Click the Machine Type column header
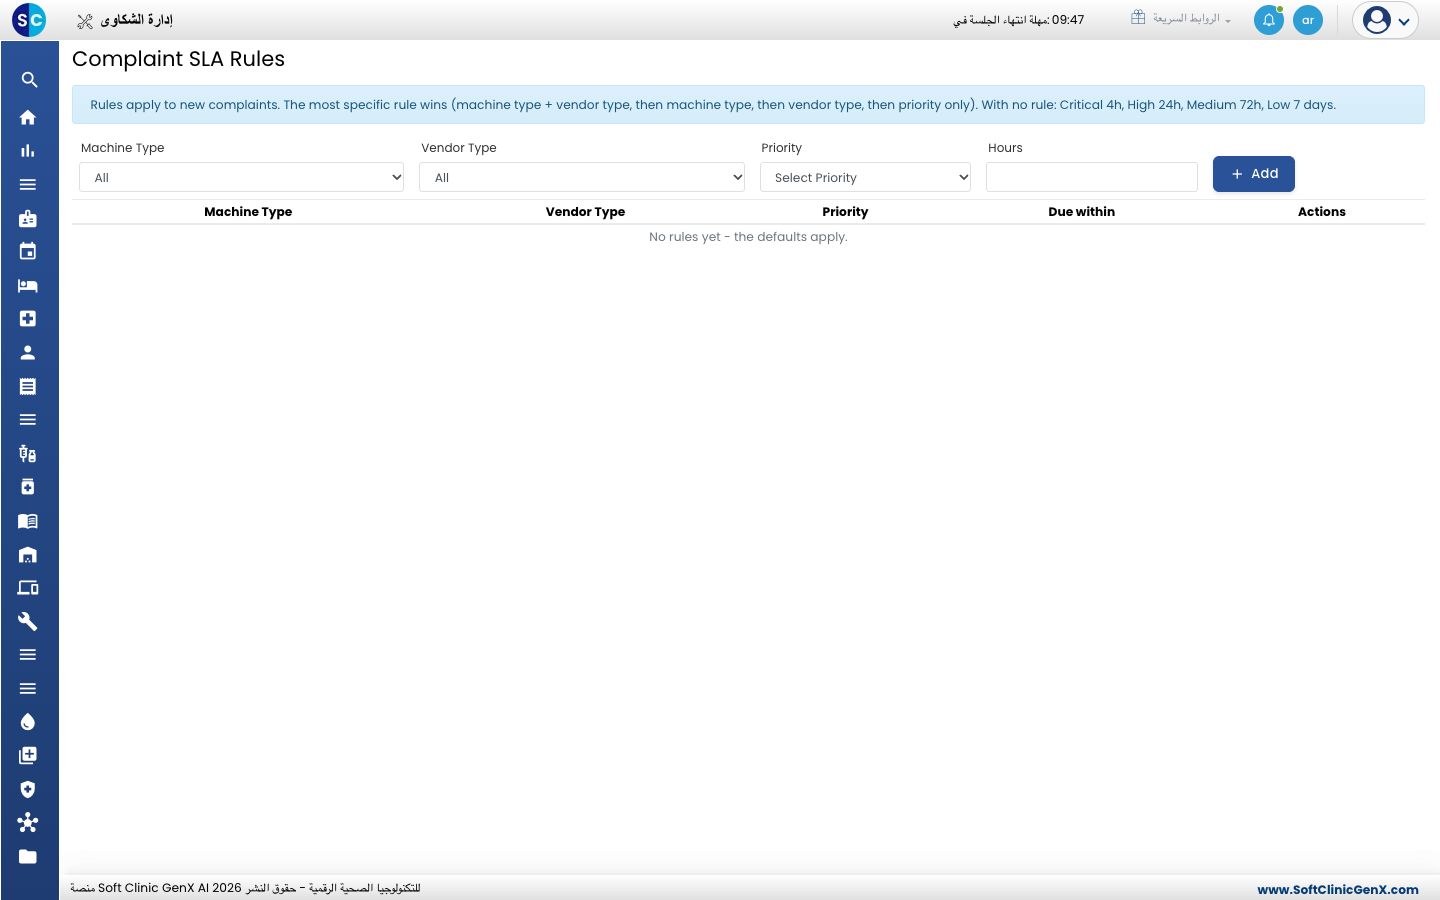This screenshot has width=1440, height=900. tap(248, 212)
